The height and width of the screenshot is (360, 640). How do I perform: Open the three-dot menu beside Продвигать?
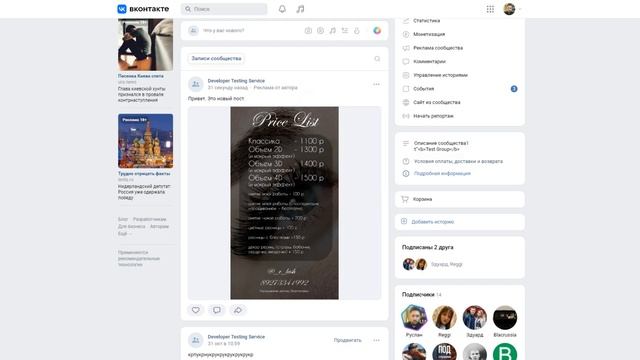(376, 340)
